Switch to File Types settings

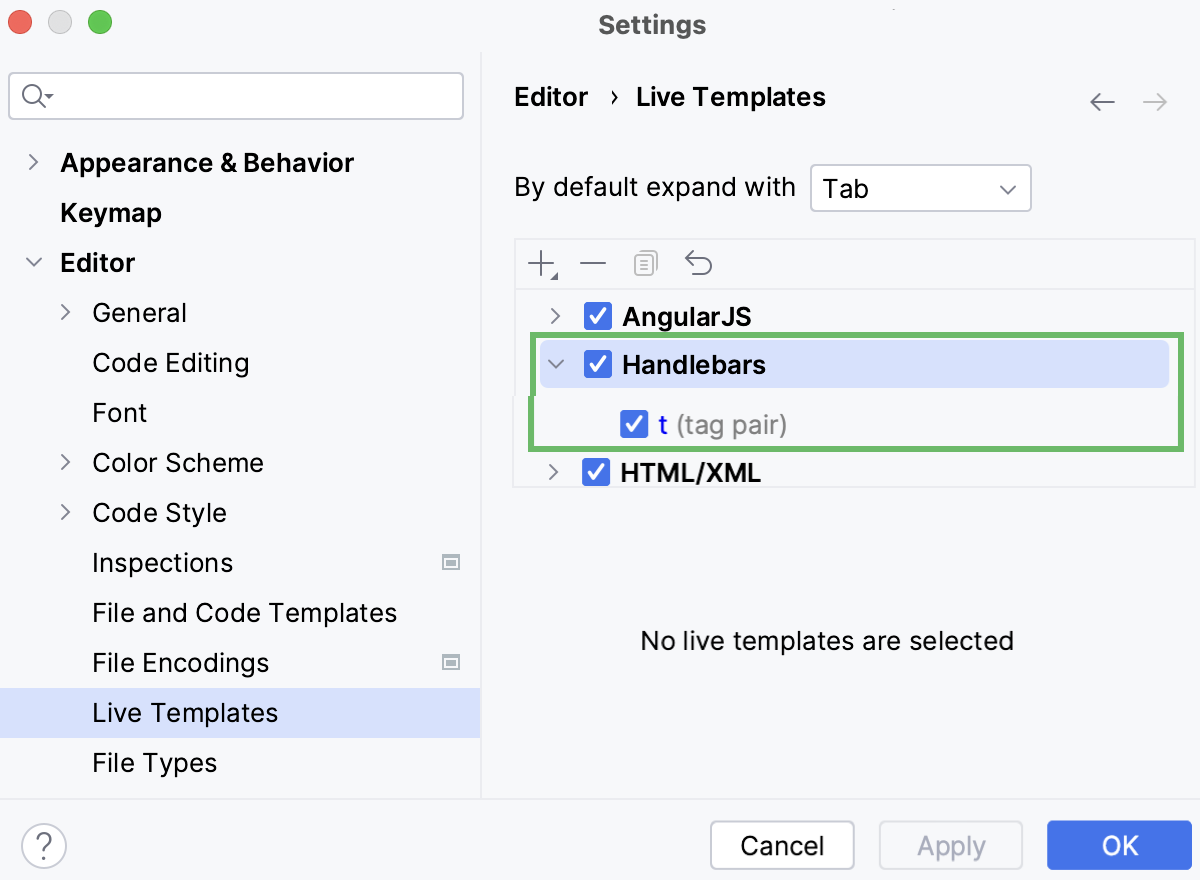155,763
